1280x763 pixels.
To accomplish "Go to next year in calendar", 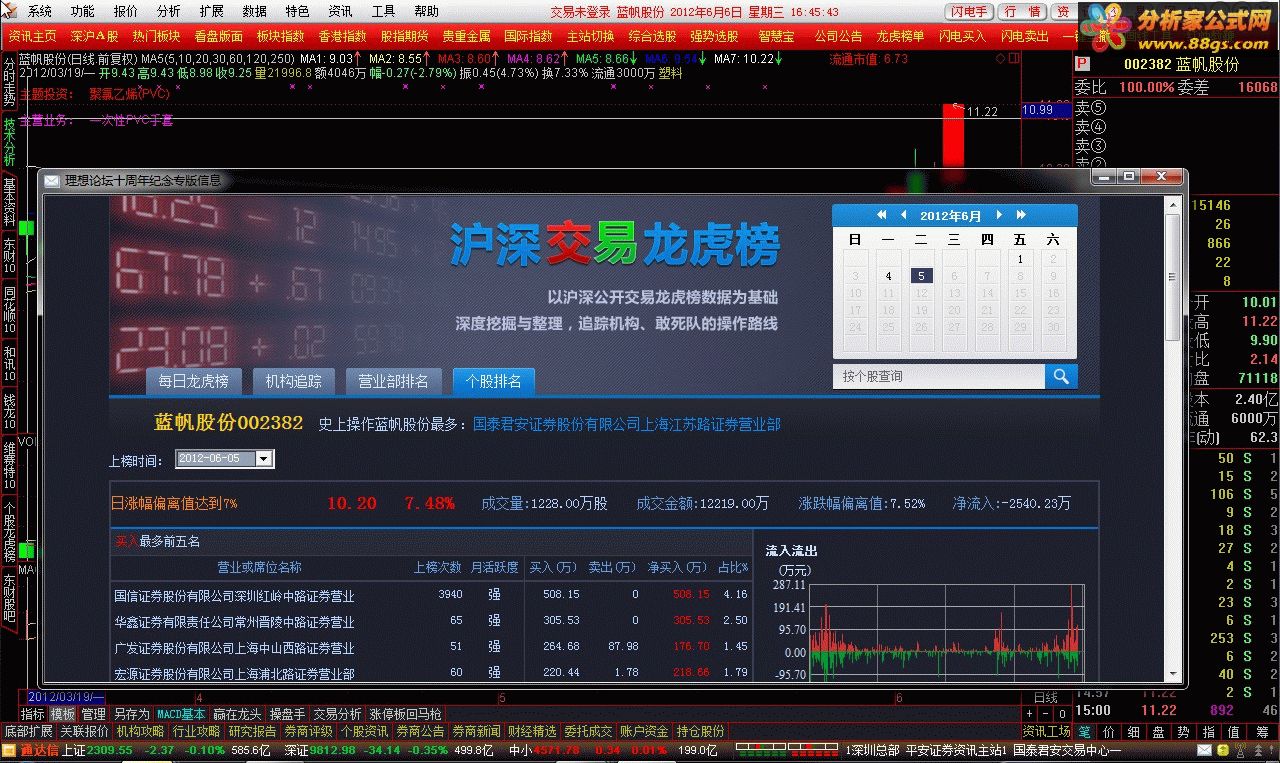I will coord(1021,215).
